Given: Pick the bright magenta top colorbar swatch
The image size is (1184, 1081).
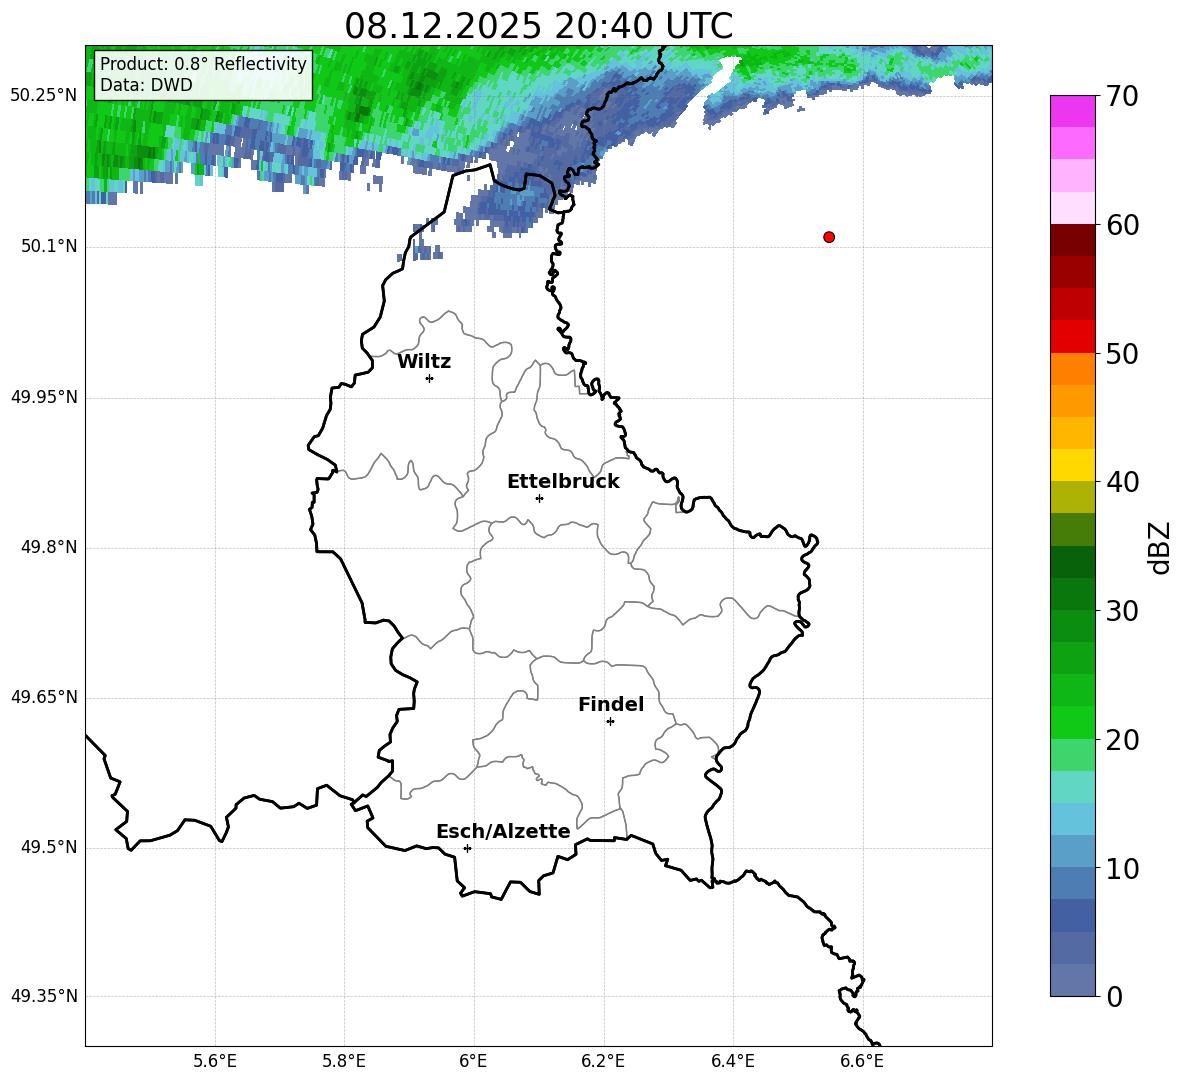Looking at the screenshot, I should [x=1072, y=112].
